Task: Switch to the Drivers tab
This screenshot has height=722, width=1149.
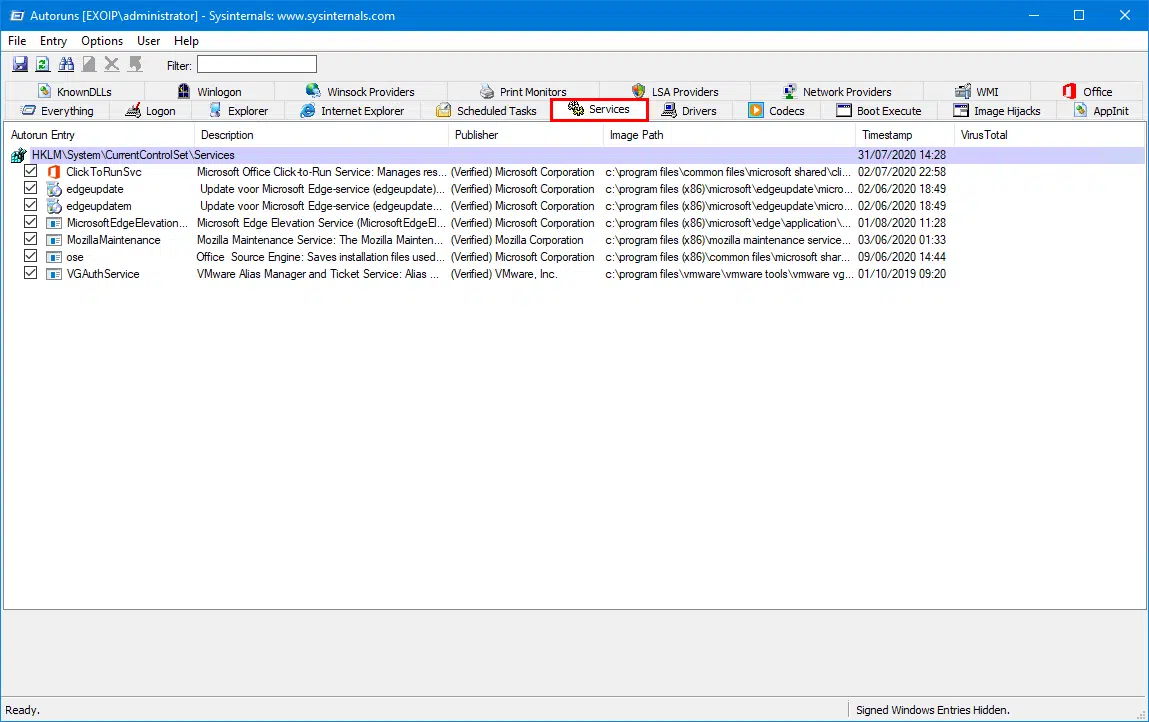Action: [690, 111]
